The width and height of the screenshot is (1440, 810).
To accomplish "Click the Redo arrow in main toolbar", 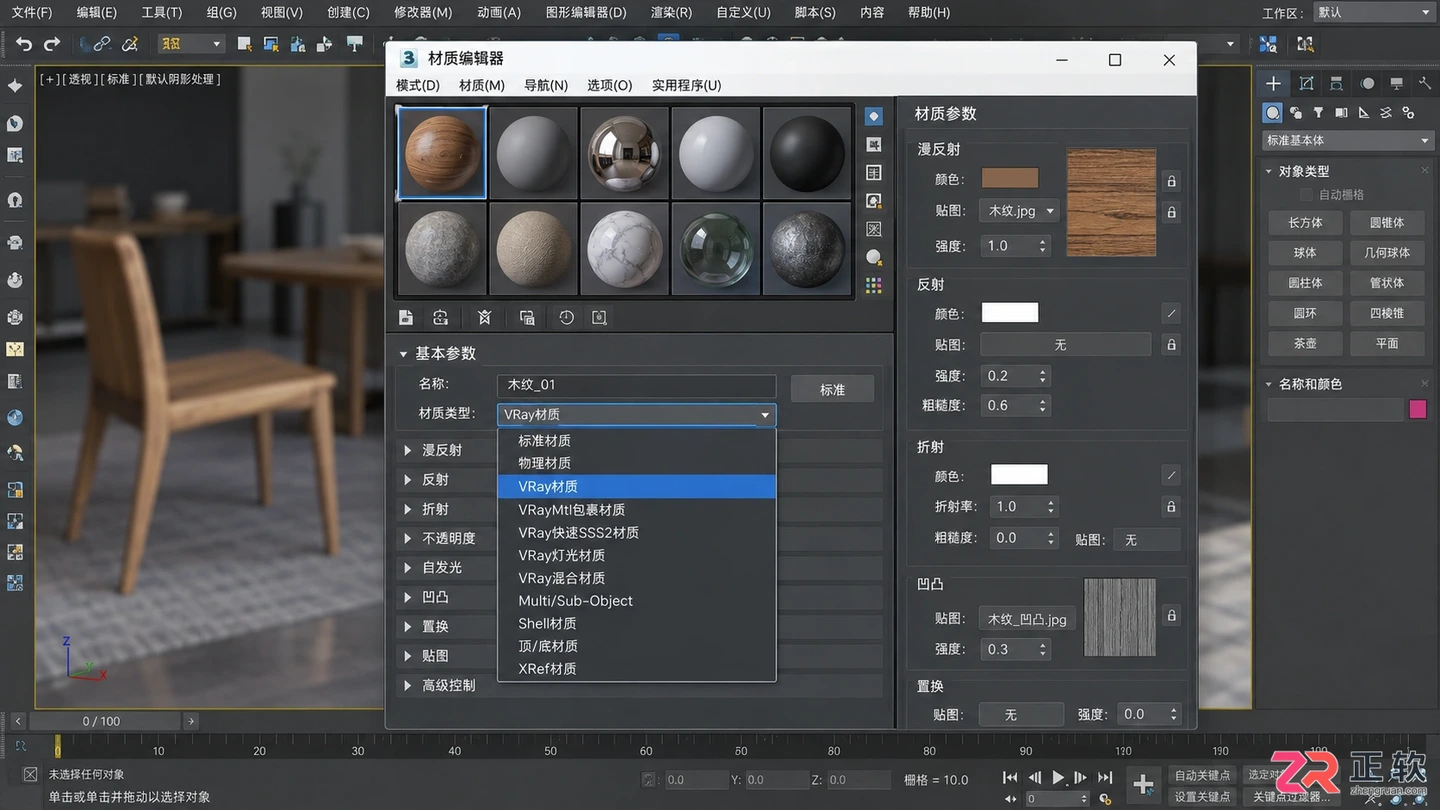I will 52,44.
